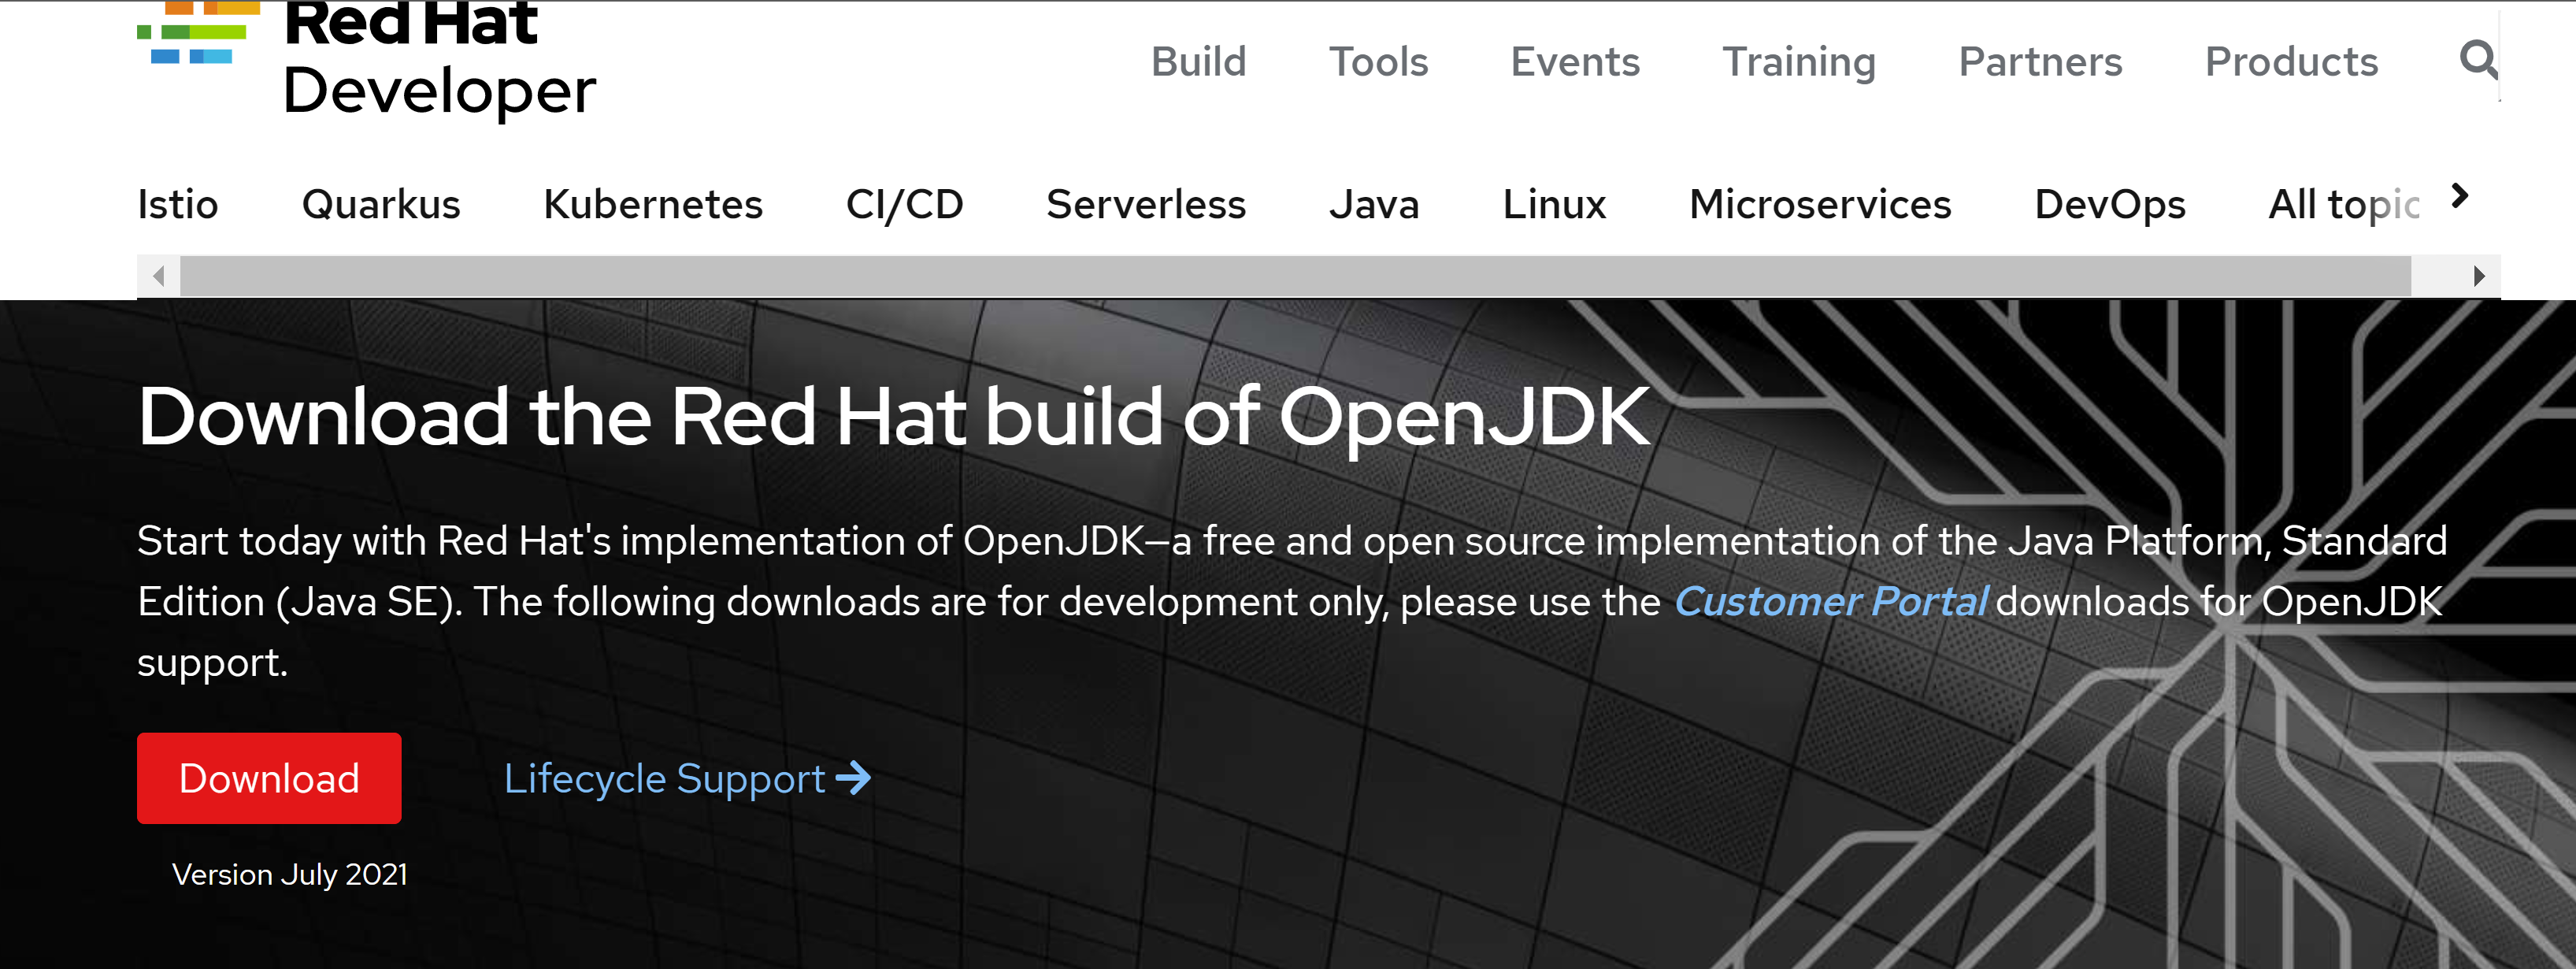Screen dimensions: 2576x969
Task: Open the Training menu
Action: click(x=1799, y=63)
